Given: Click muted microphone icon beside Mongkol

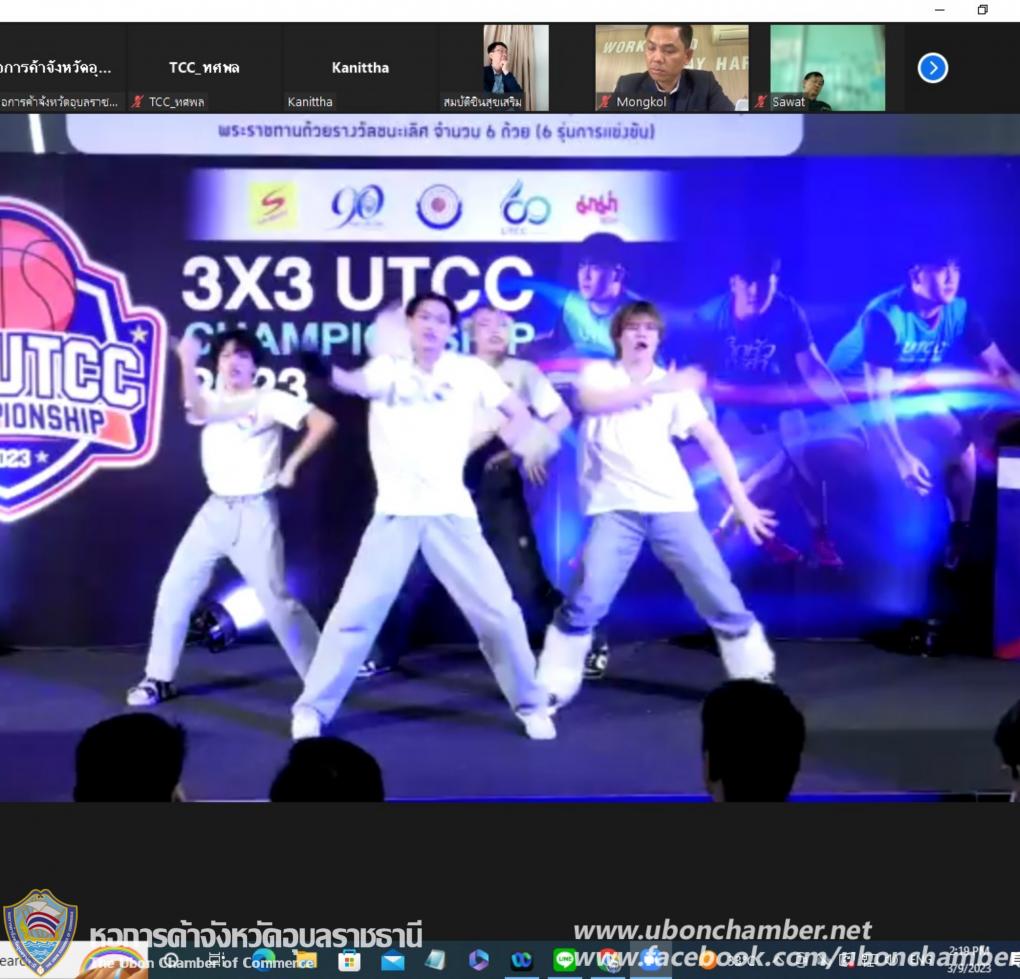Looking at the screenshot, I should (605, 101).
